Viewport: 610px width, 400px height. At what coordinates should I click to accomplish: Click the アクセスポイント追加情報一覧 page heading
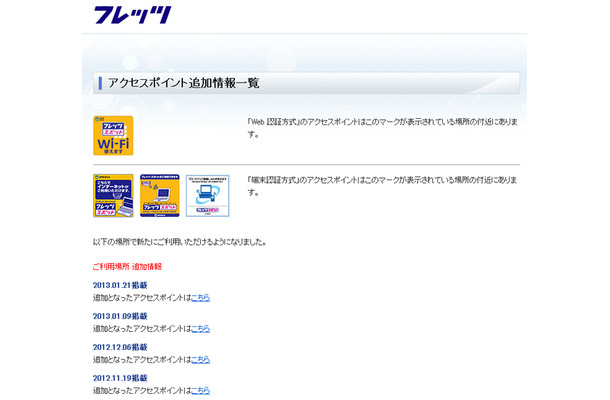pyautogui.click(x=182, y=83)
